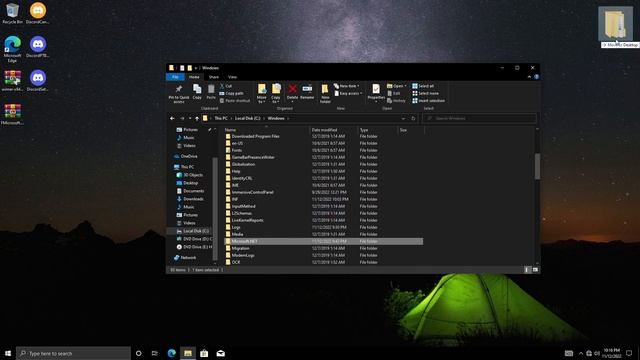Image resolution: width=640 pixels, height=360 pixels.
Task: Click the red Delete icon
Action: coord(292,89)
